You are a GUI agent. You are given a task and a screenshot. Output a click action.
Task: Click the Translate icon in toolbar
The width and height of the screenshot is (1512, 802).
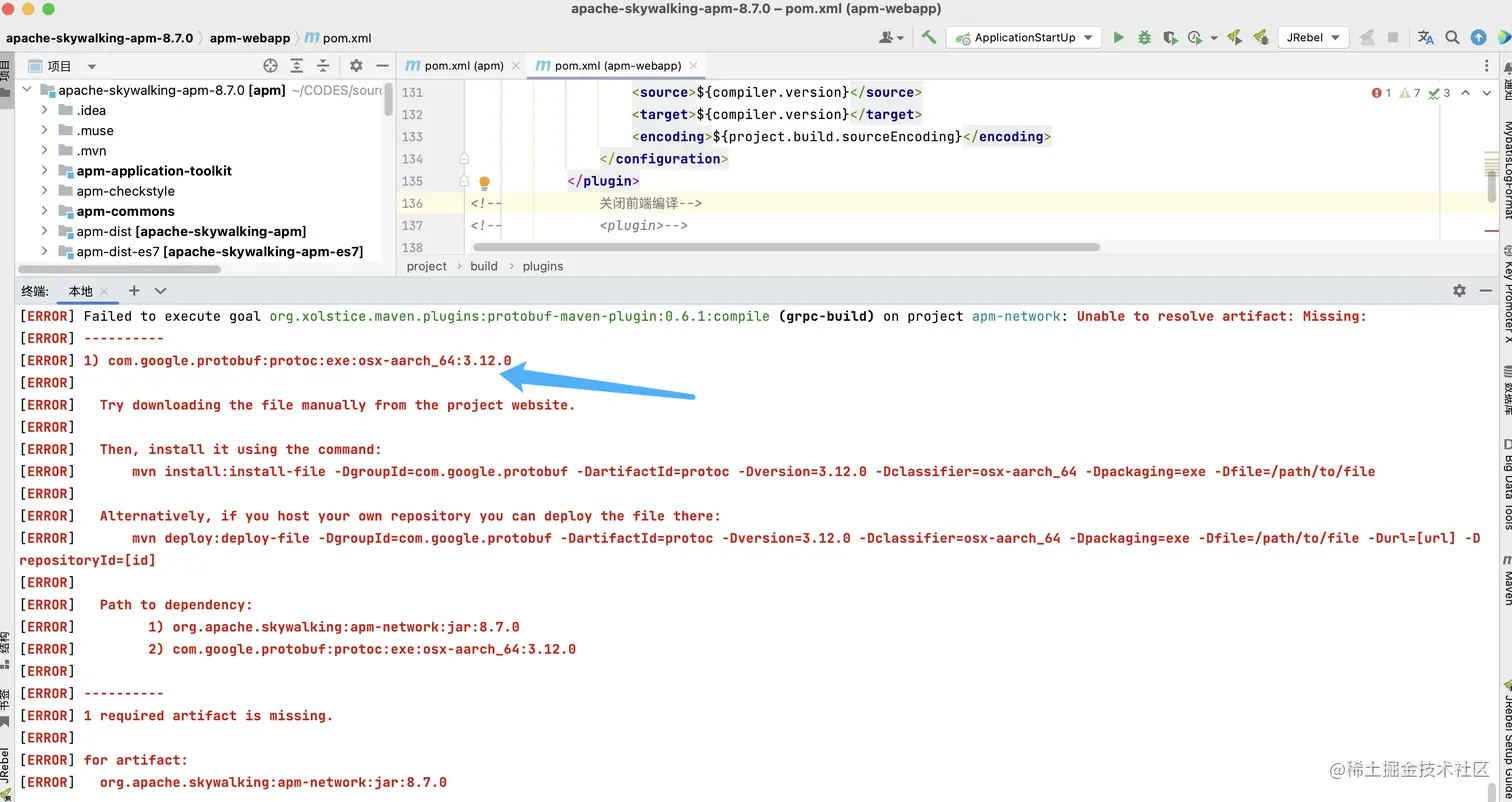1426,38
